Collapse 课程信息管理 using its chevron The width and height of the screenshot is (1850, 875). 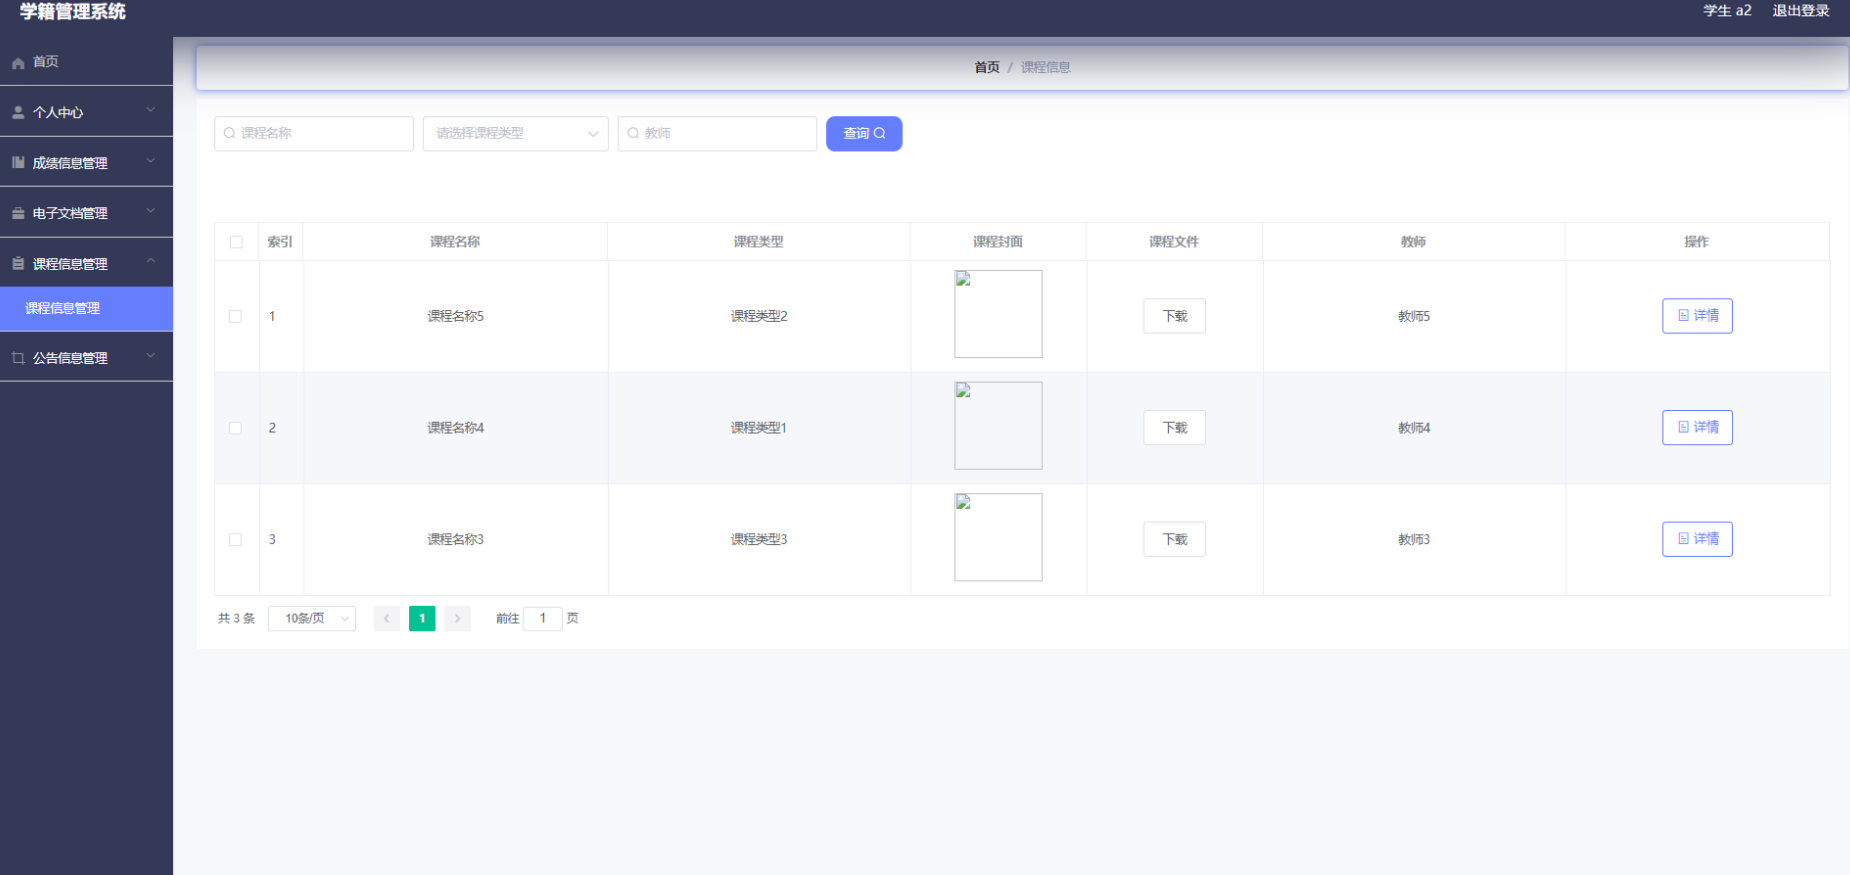coord(151,261)
